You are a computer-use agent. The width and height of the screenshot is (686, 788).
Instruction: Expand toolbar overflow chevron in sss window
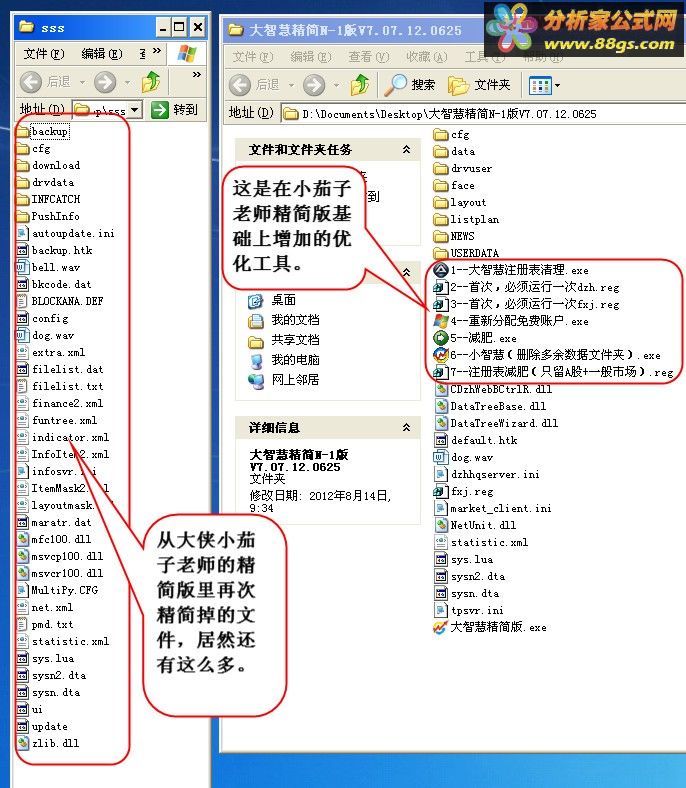[x=197, y=75]
